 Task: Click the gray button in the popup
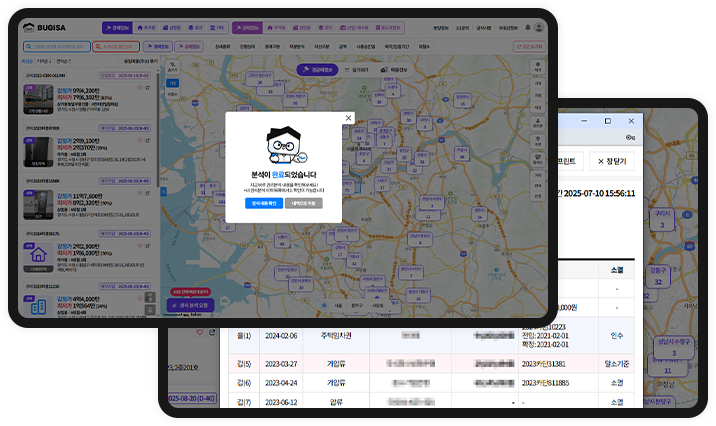tap(306, 203)
